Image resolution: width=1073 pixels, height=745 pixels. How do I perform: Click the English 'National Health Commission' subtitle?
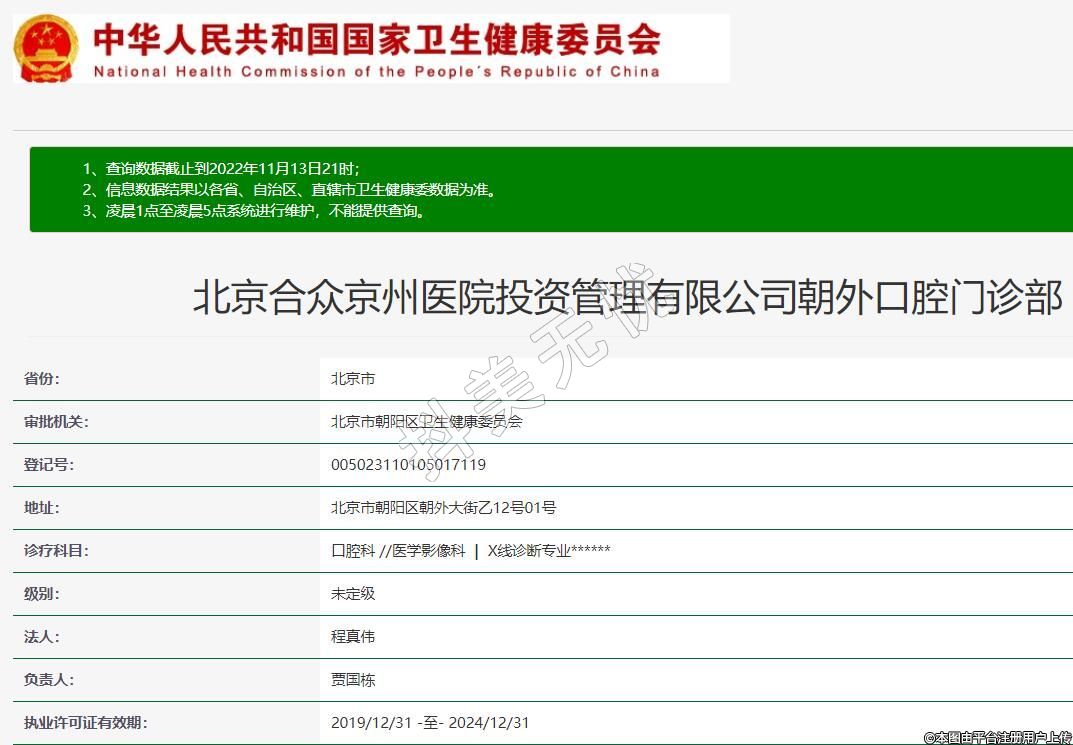pyautogui.click(x=376, y=72)
